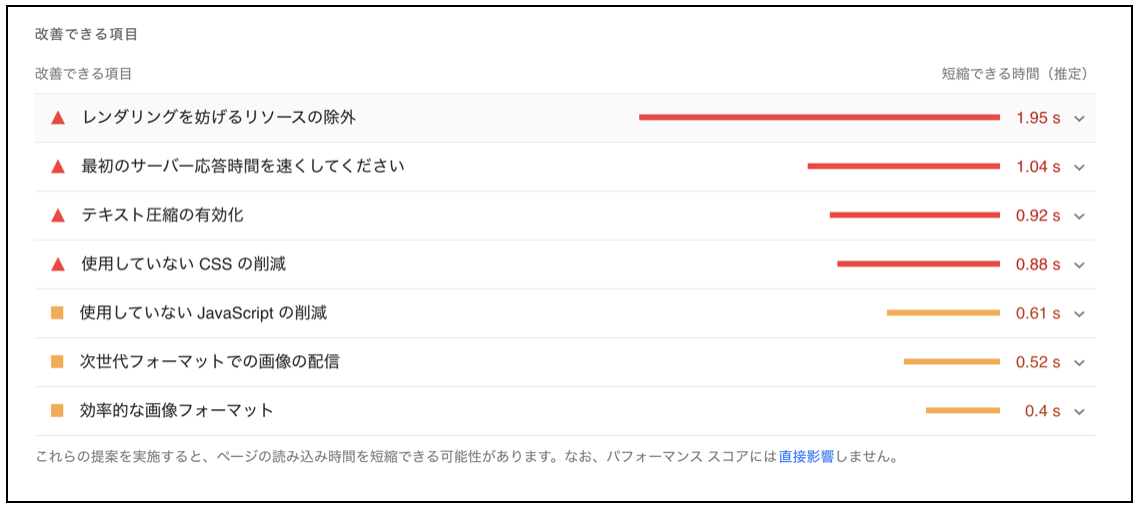Click the red 1.95 s savings bar
This screenshot has height=516, width=1140.
(819, 118)
